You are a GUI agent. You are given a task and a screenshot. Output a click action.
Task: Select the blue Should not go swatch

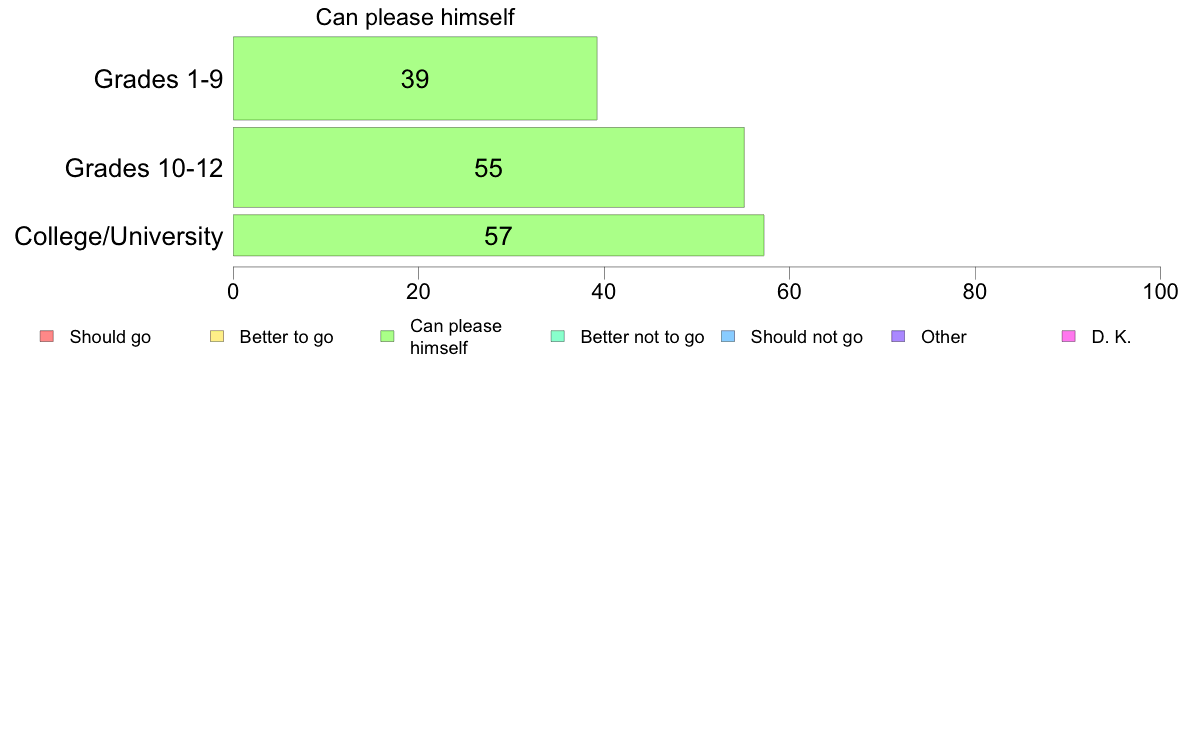coord(728,337)
